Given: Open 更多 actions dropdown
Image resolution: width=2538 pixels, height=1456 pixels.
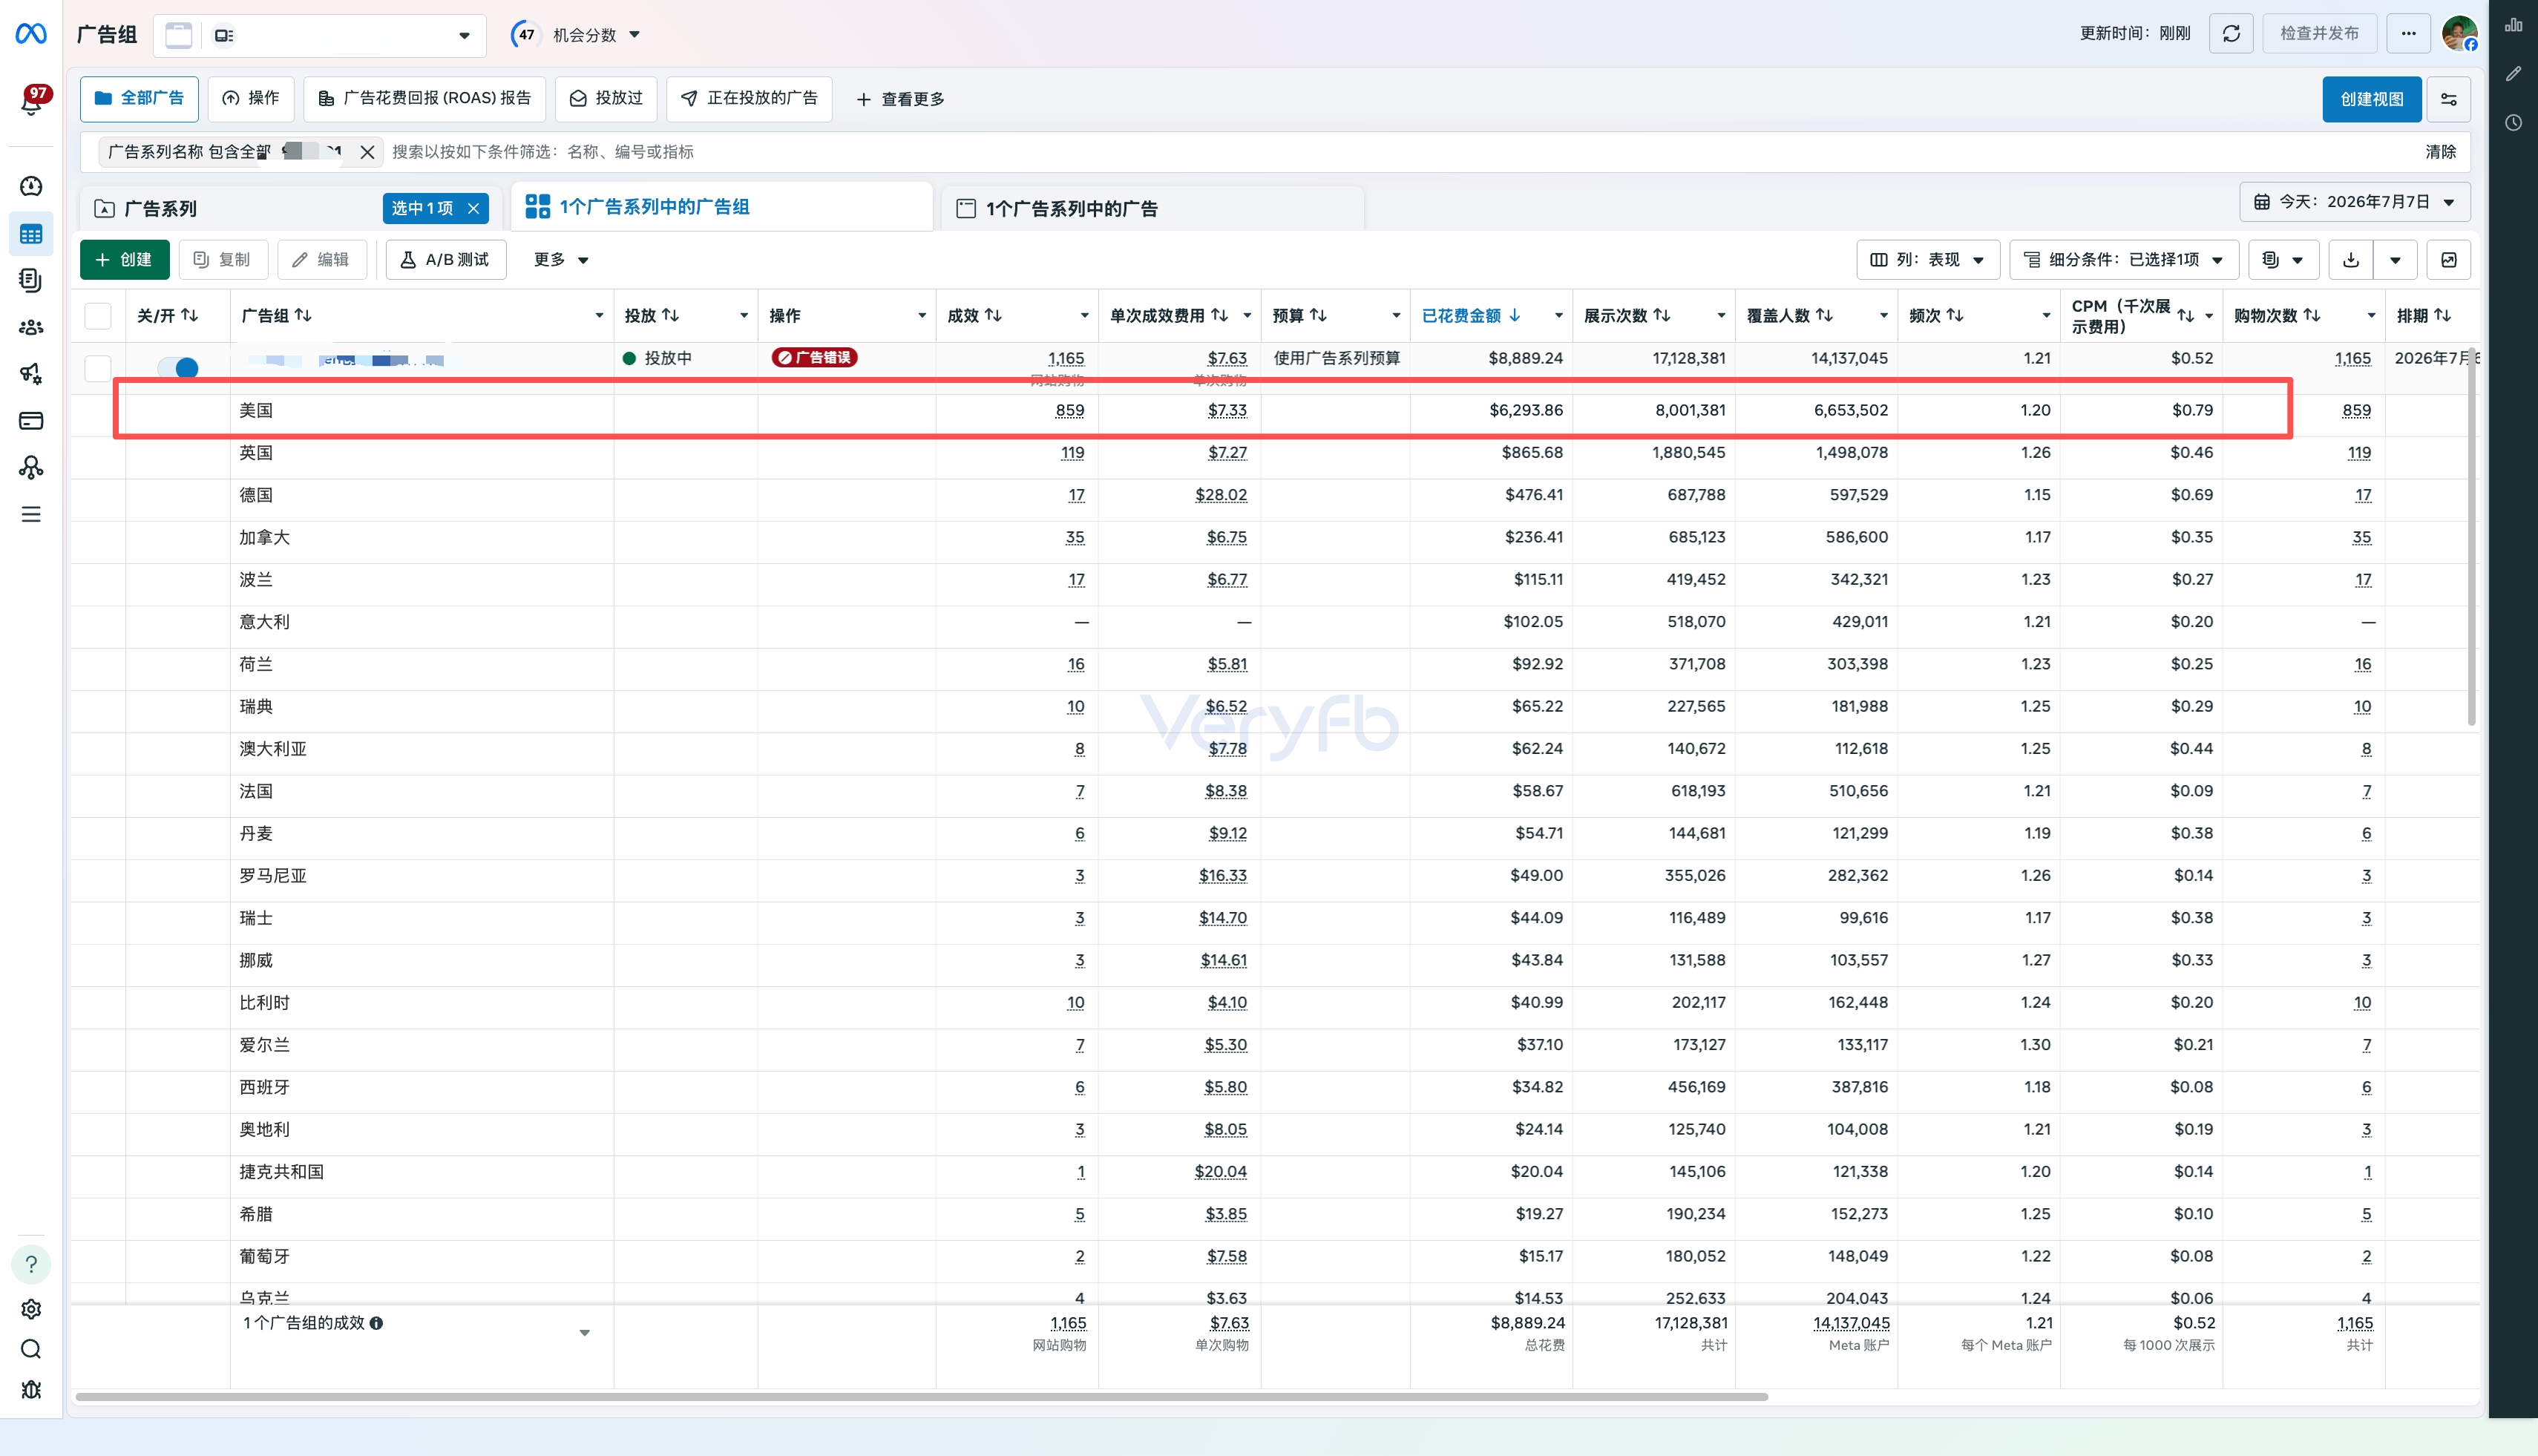Looking at the screenshot, I should click(x=560, y=260).
